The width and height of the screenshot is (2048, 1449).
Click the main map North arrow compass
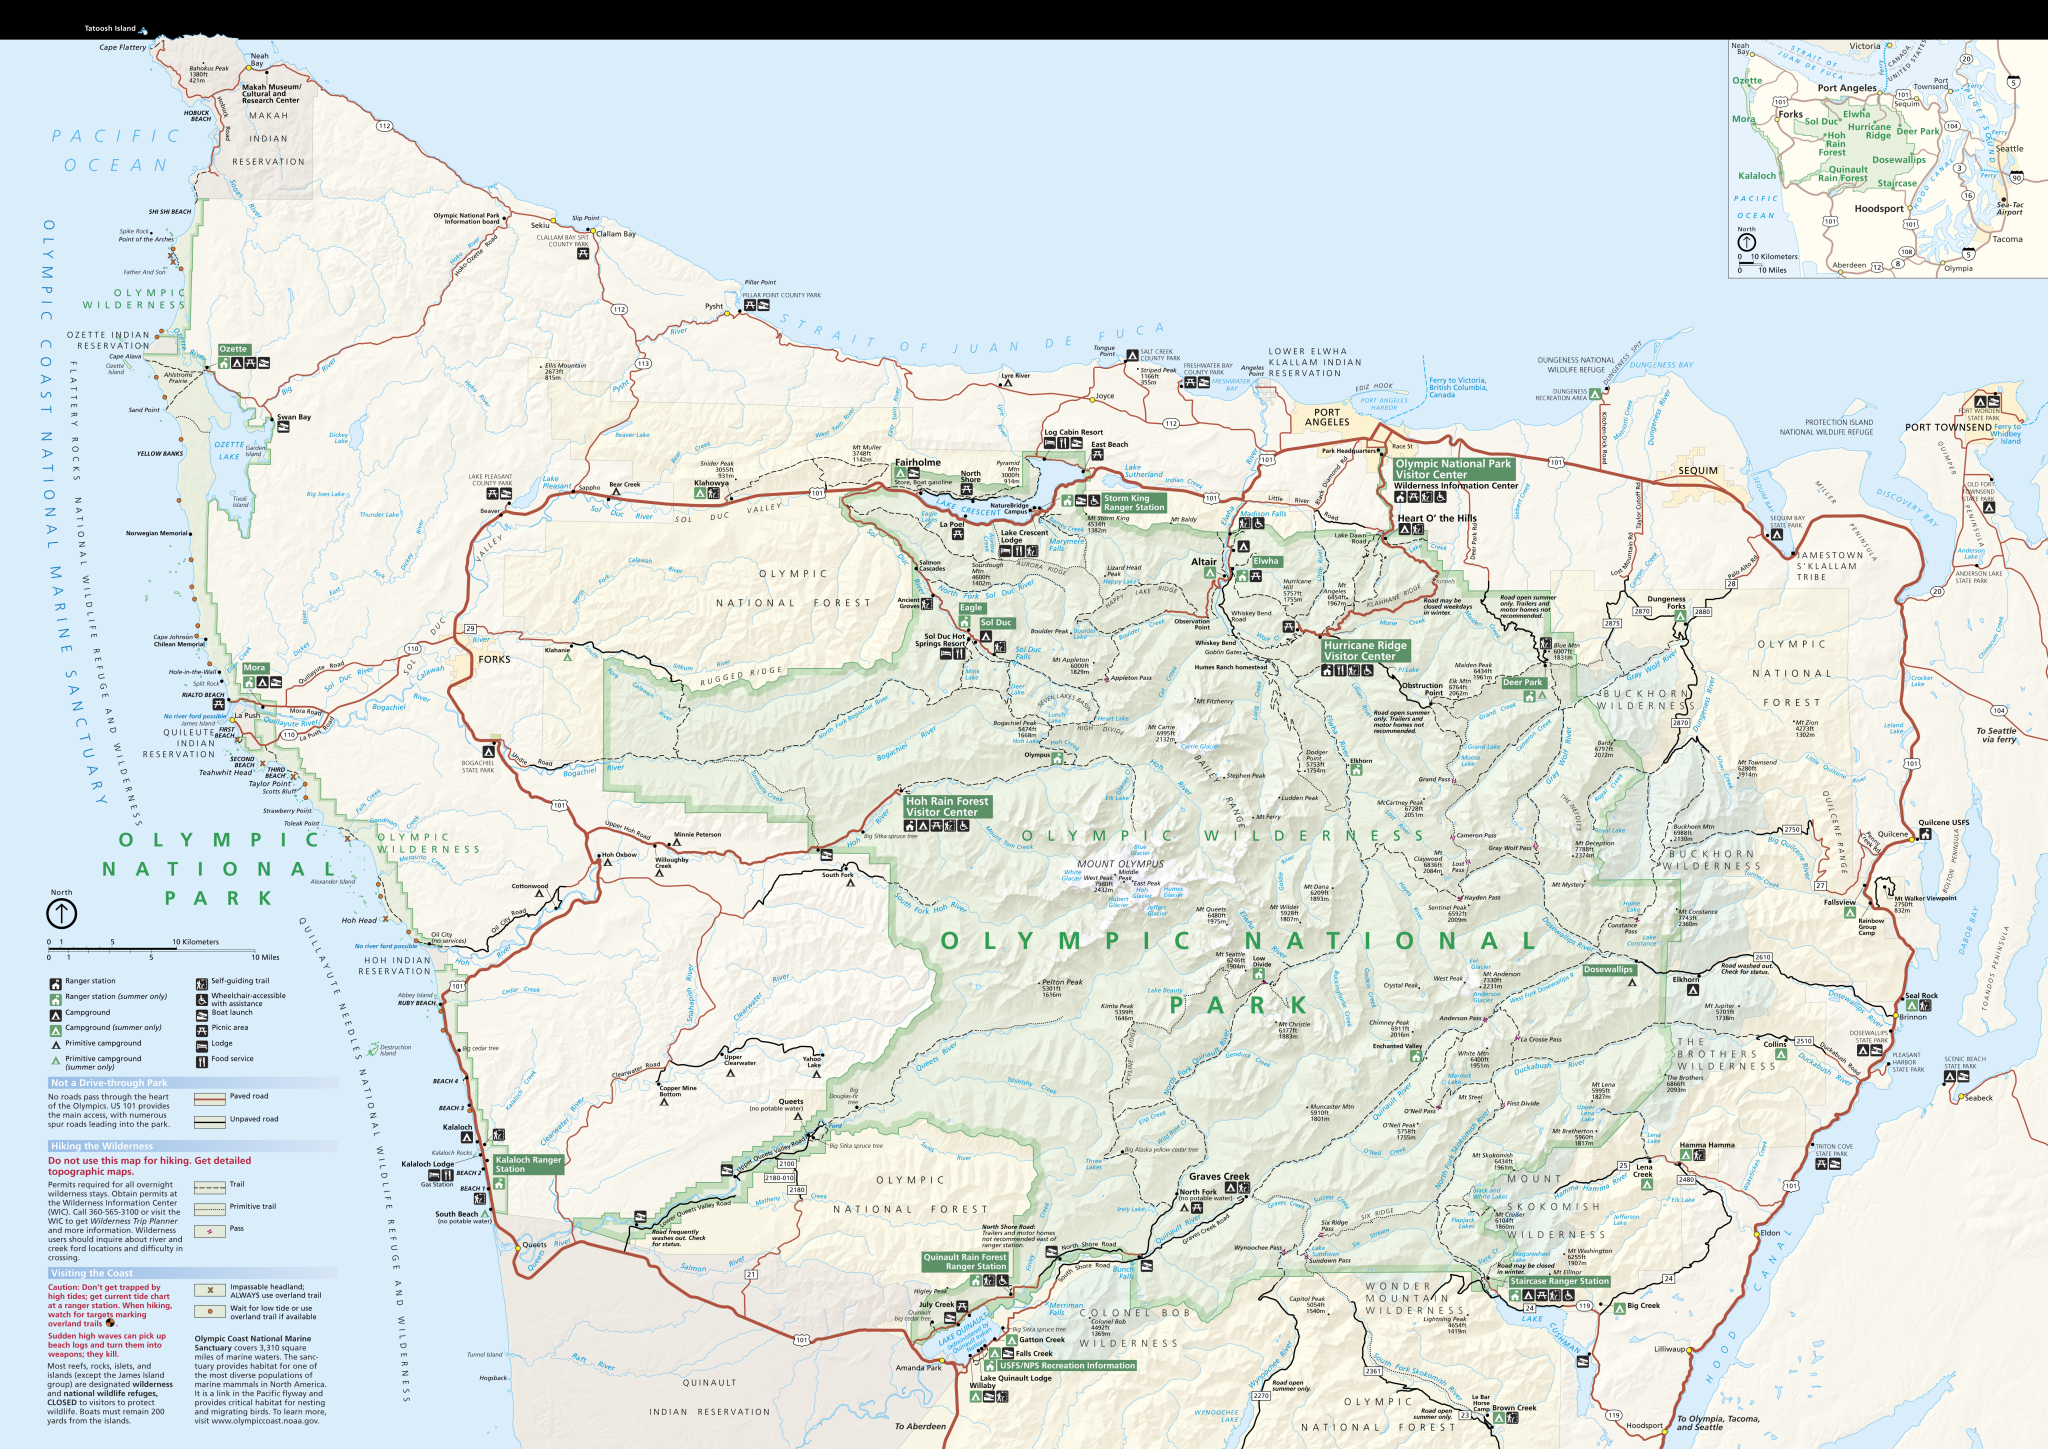point(62,912)
